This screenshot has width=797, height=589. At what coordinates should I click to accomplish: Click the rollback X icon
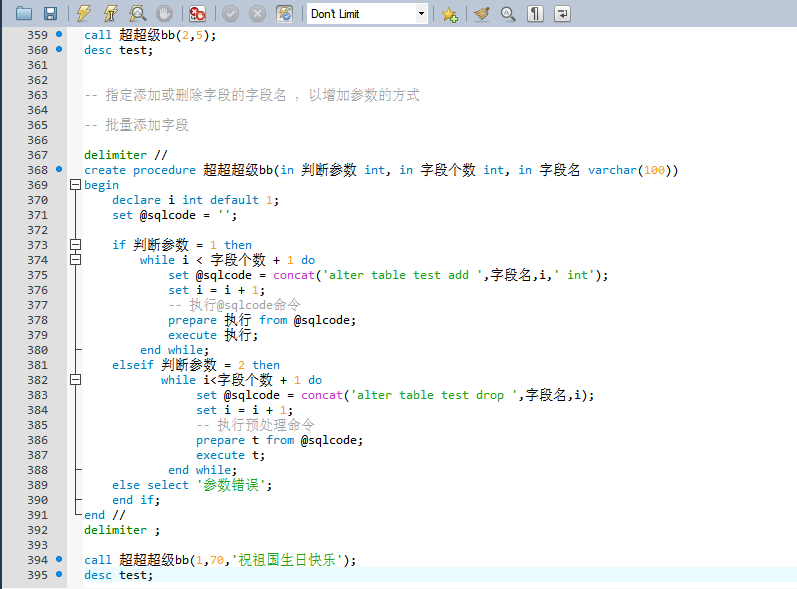coord(257,14)
